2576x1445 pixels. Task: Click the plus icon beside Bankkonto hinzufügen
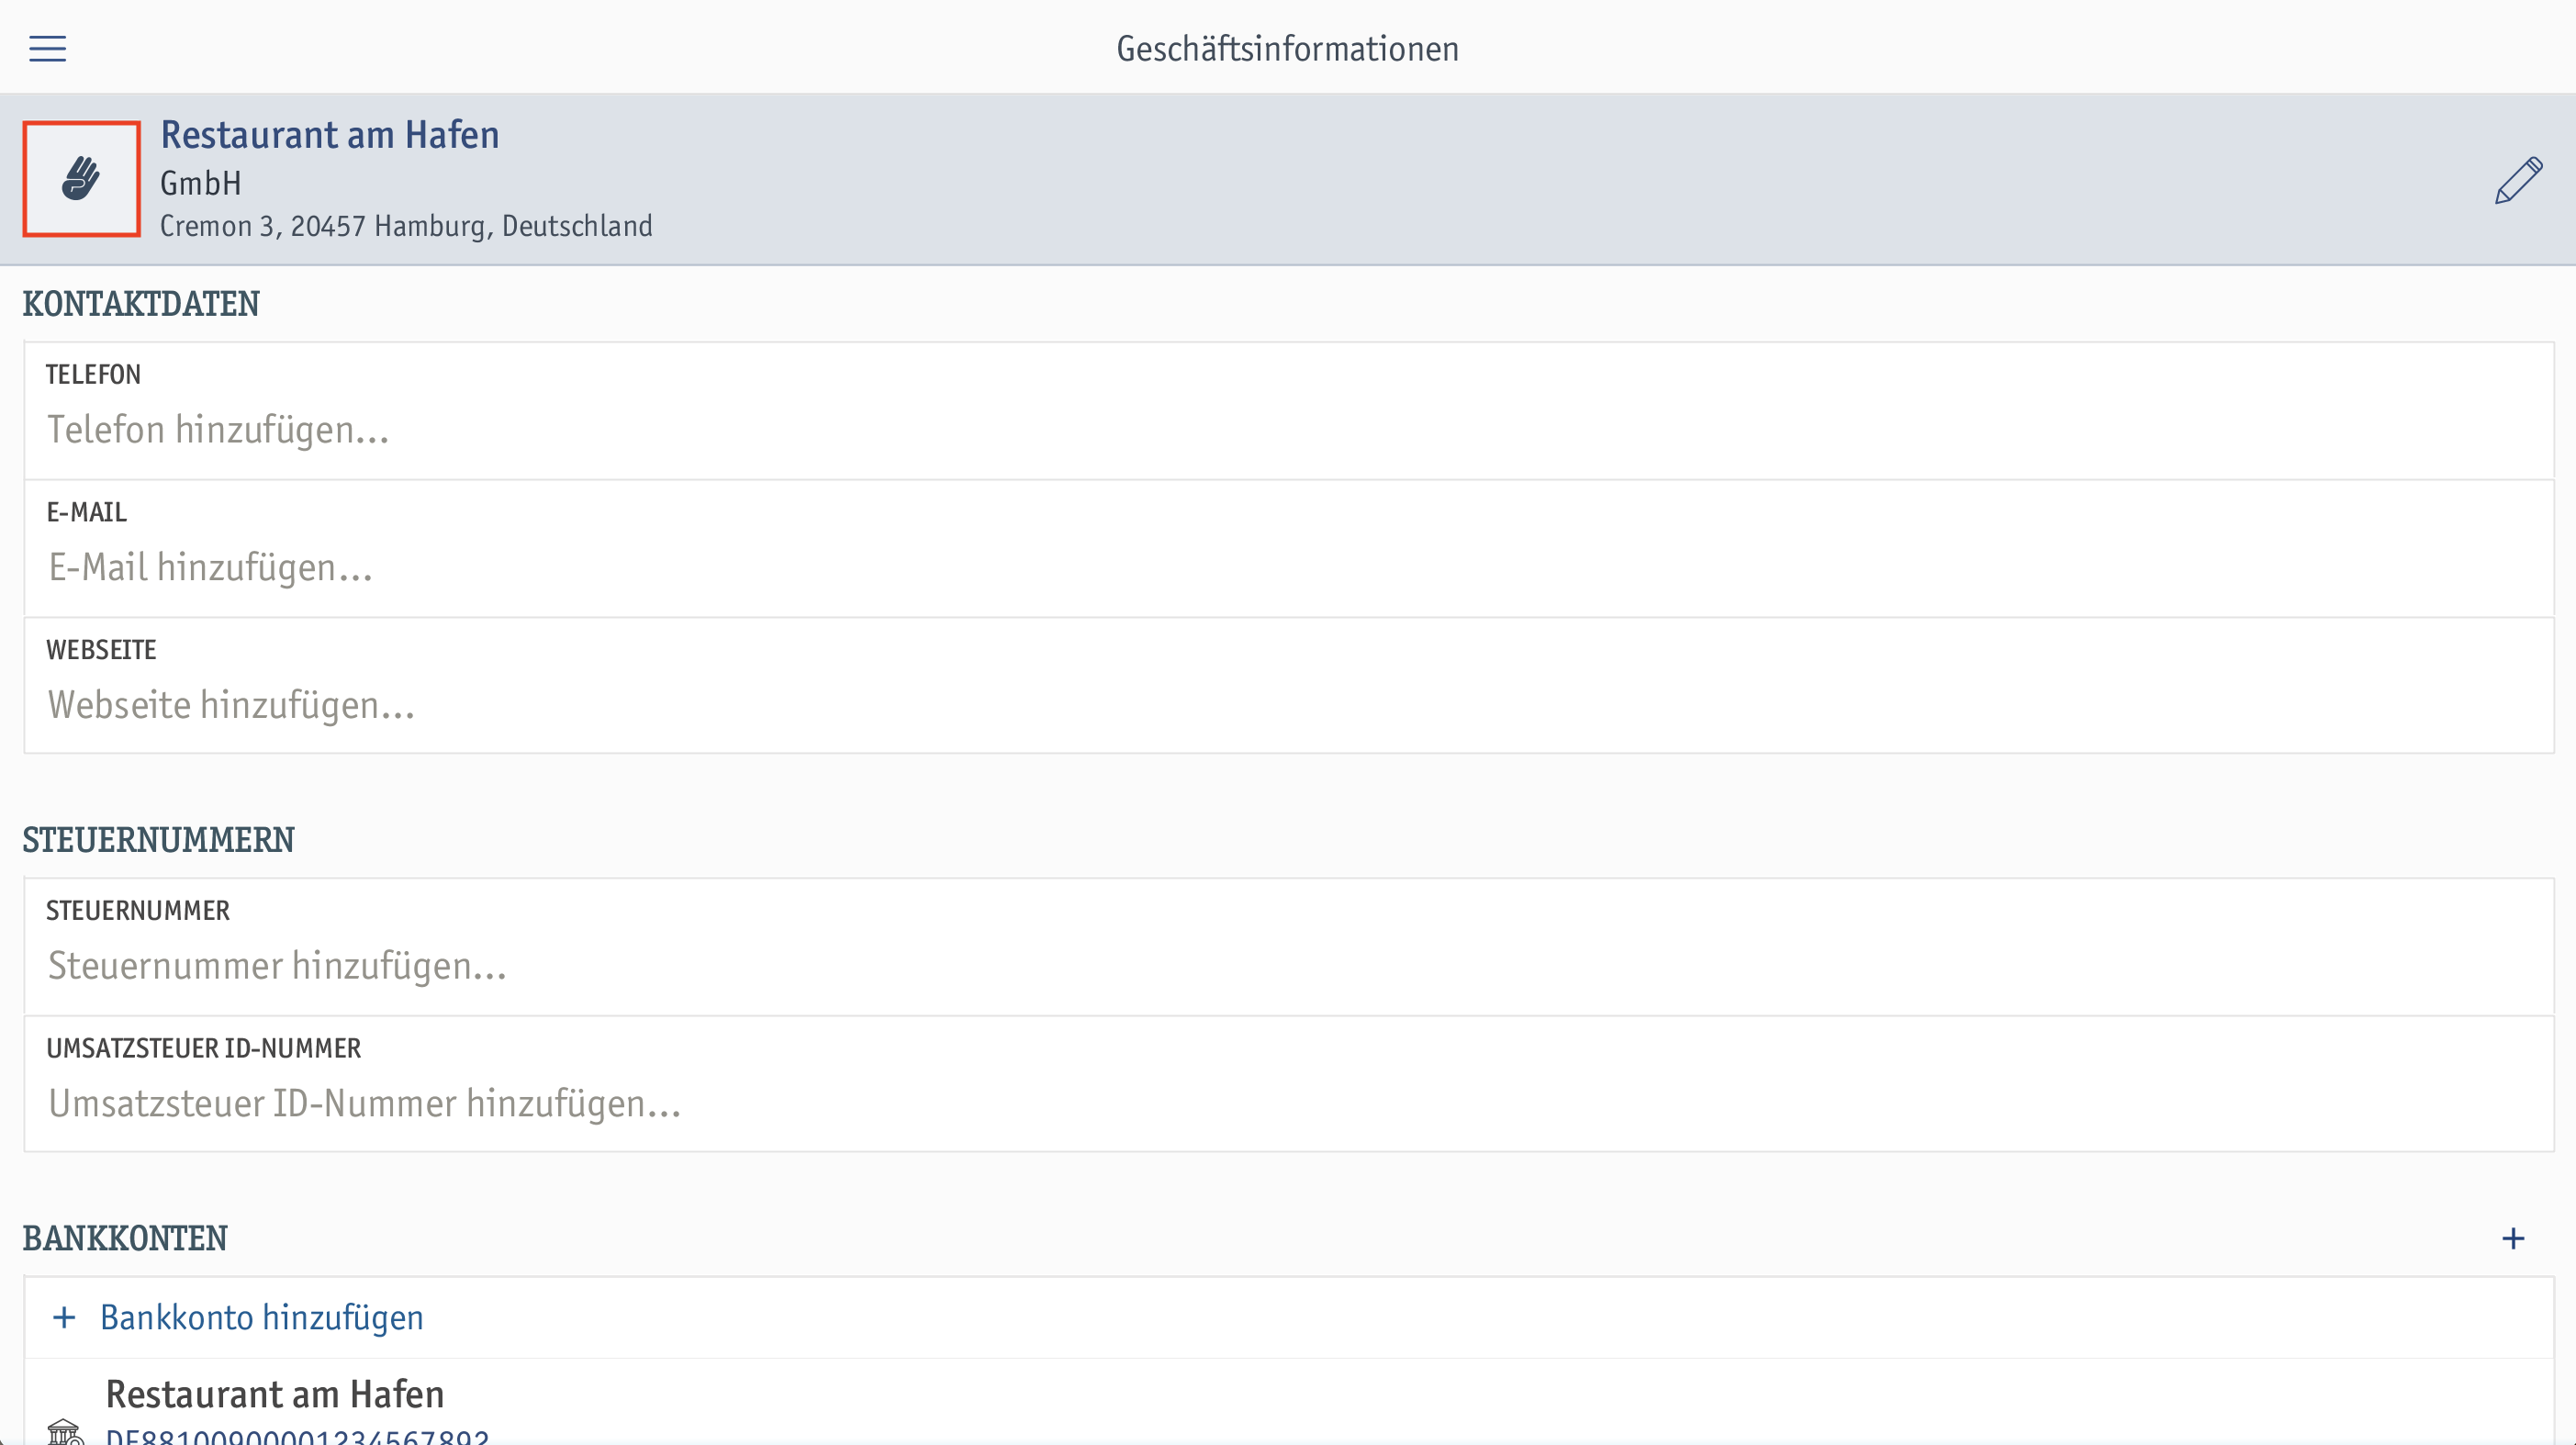[64, 1317]
